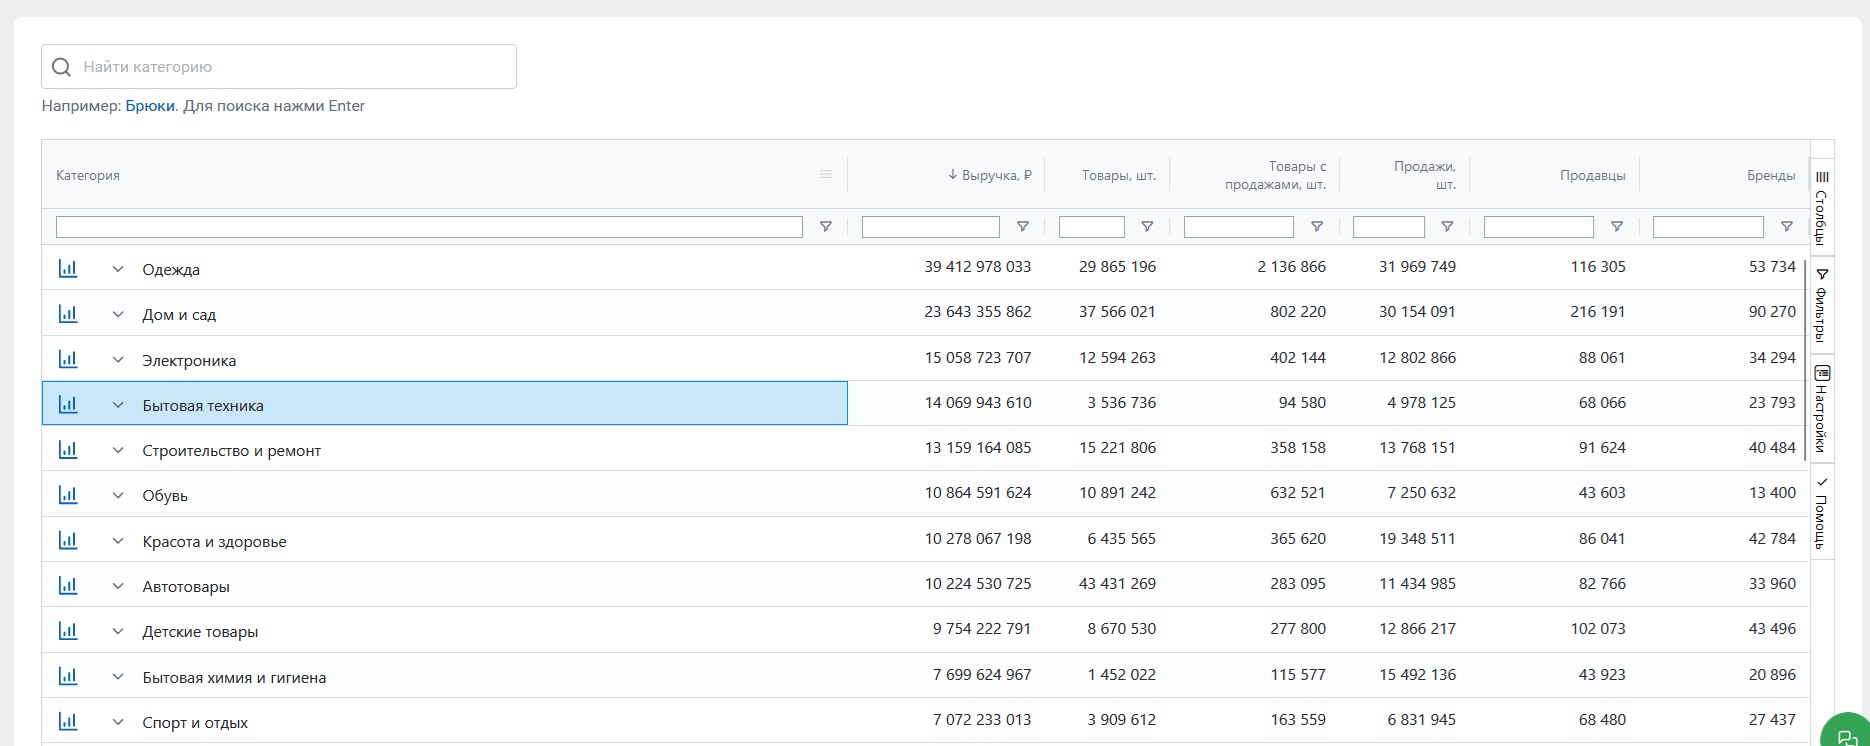
Task: Open chat widget in bottom-right corner
Action: click(x=1846, y=736)
